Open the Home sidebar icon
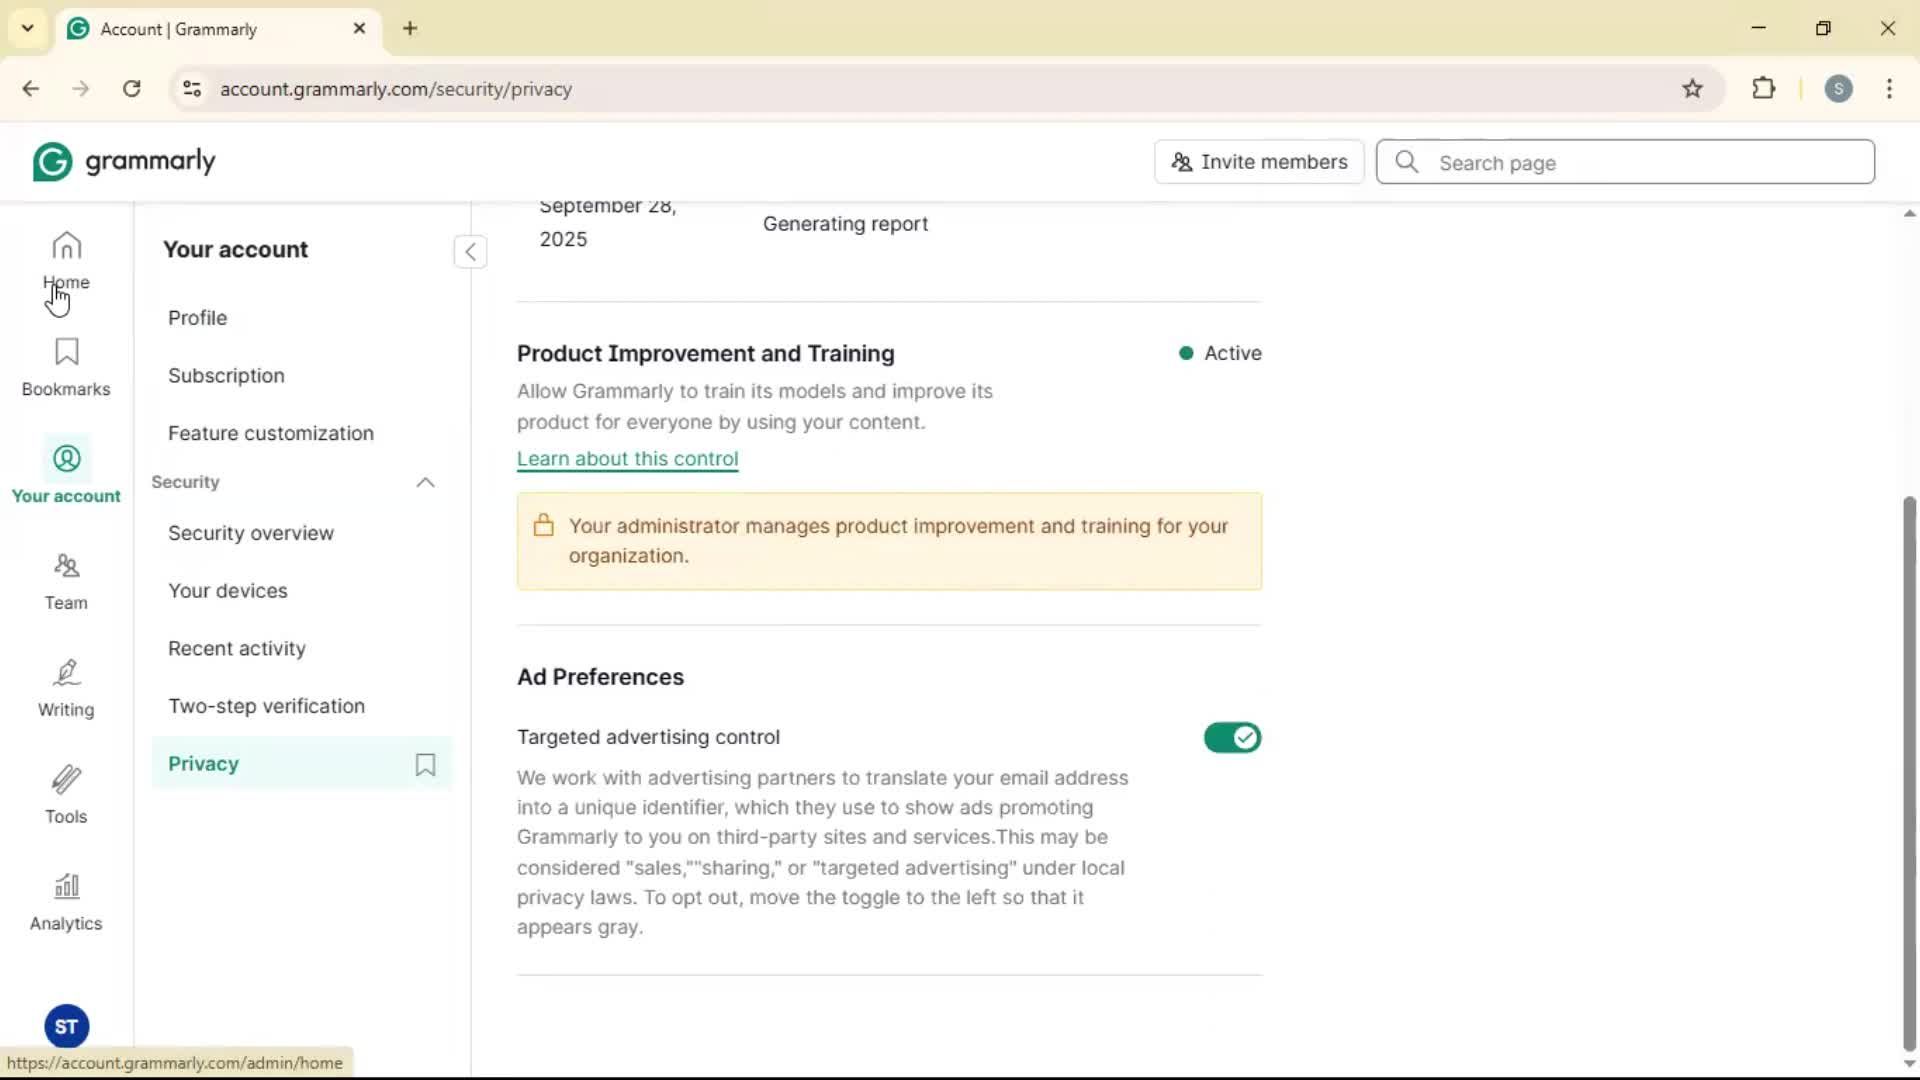The image size is (1920, 1080). click(66, 259)
